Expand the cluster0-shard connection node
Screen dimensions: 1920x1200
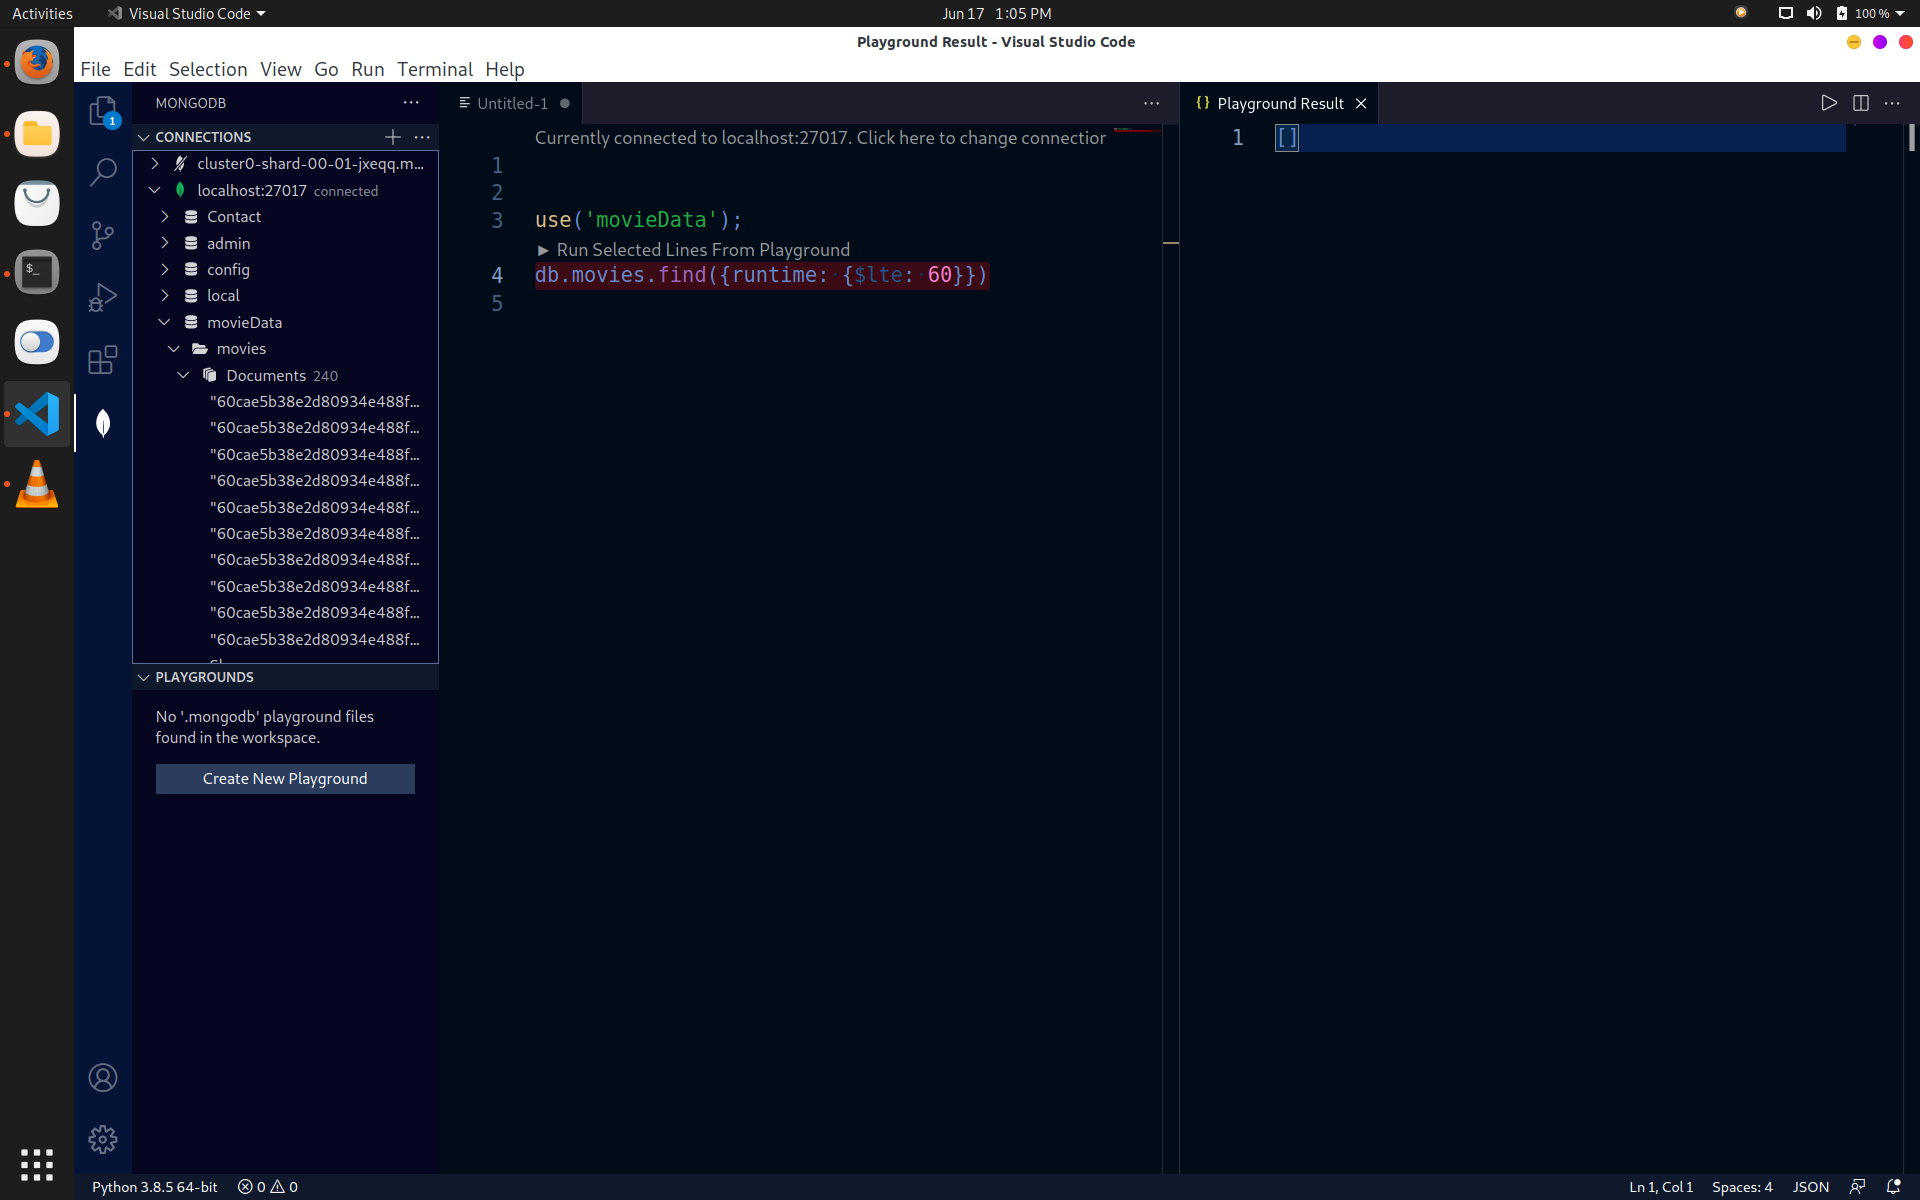(155, 163)
